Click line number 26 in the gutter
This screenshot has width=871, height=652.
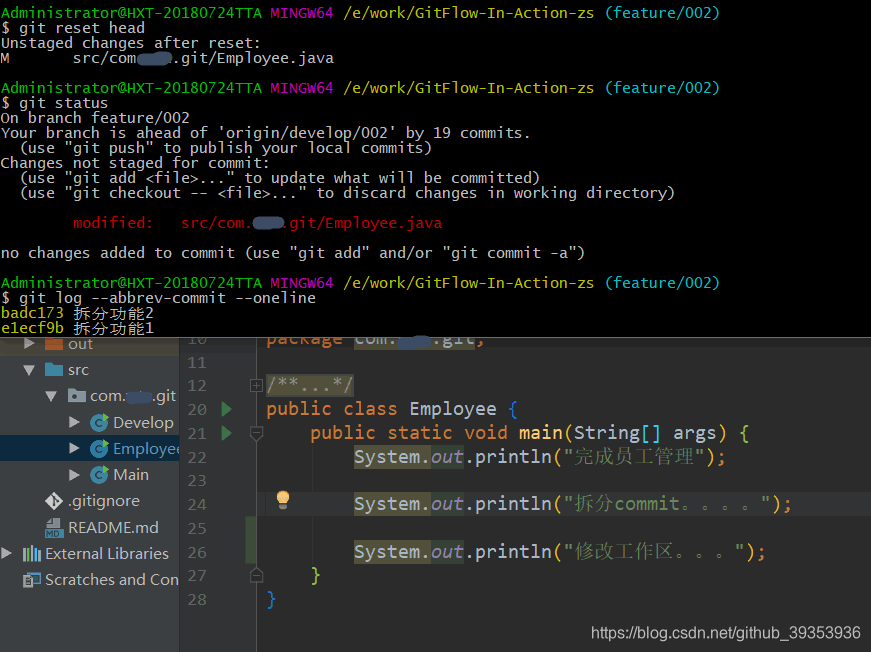click(x=197, y=553)
